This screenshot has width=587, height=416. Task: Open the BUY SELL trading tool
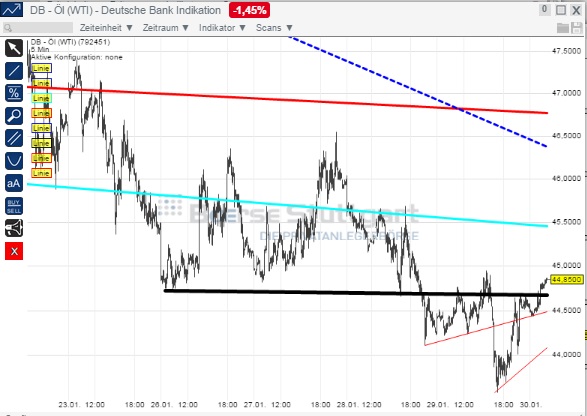pos(14,206)
